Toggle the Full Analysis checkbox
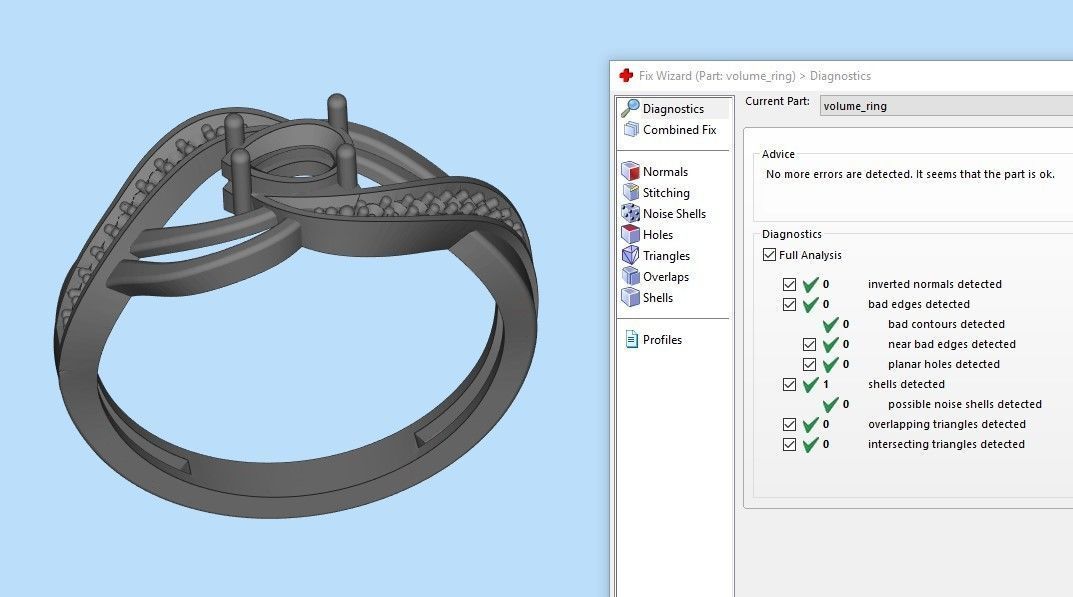The height and width of the screenshot is (597, 1073). coord(769,255)
